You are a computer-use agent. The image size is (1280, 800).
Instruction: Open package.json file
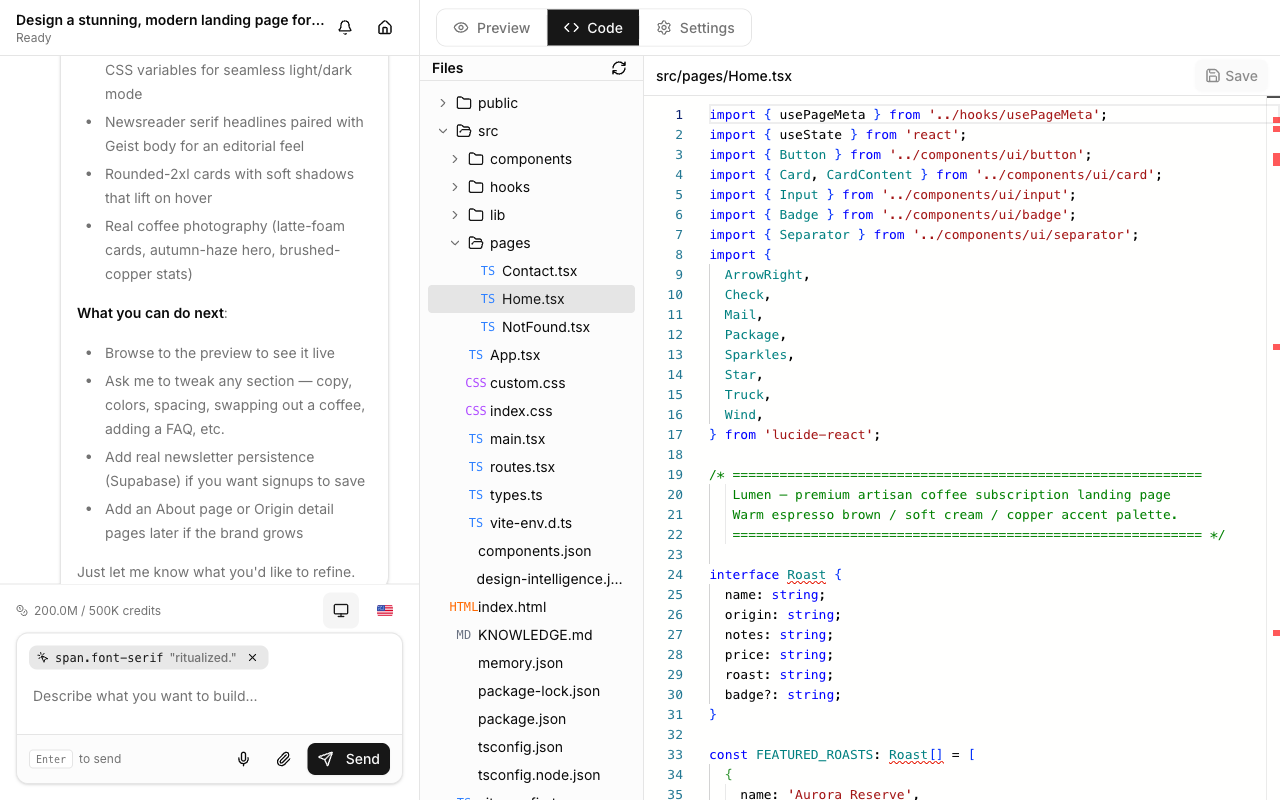tap(531, 719)
